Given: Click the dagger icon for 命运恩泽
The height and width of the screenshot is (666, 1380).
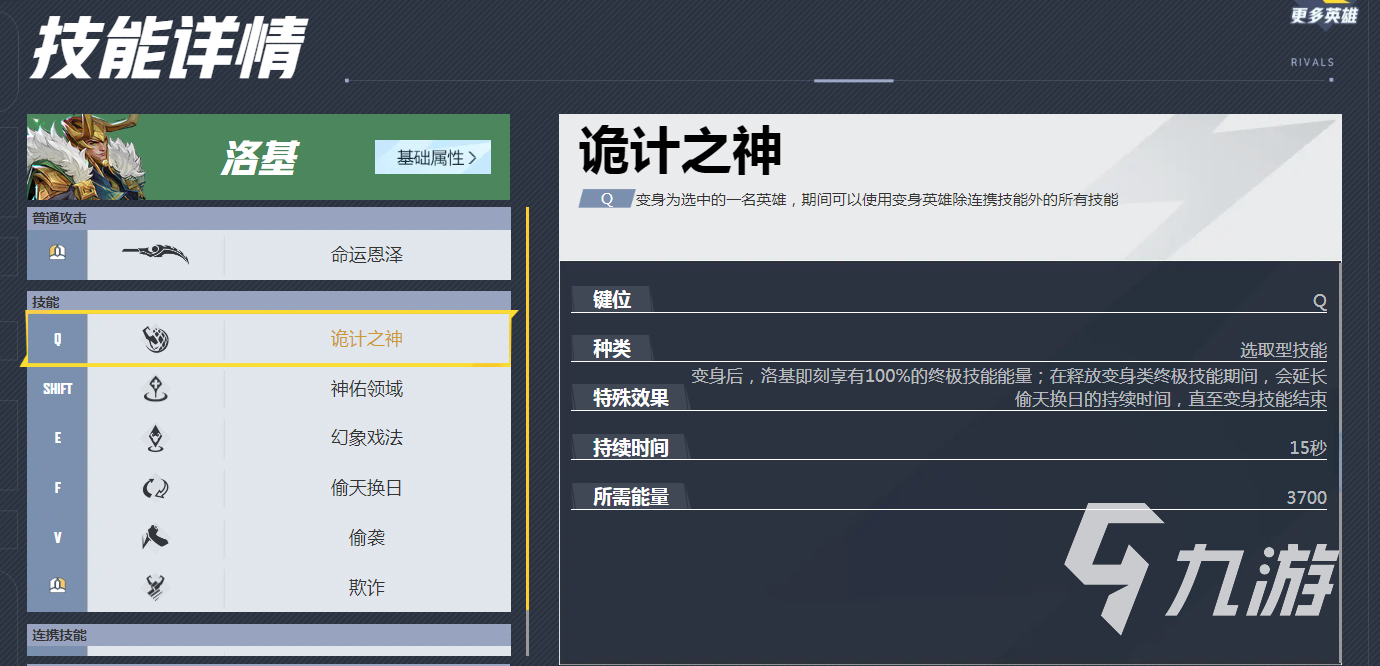Looking at the screenshot, I should [155, 255].
